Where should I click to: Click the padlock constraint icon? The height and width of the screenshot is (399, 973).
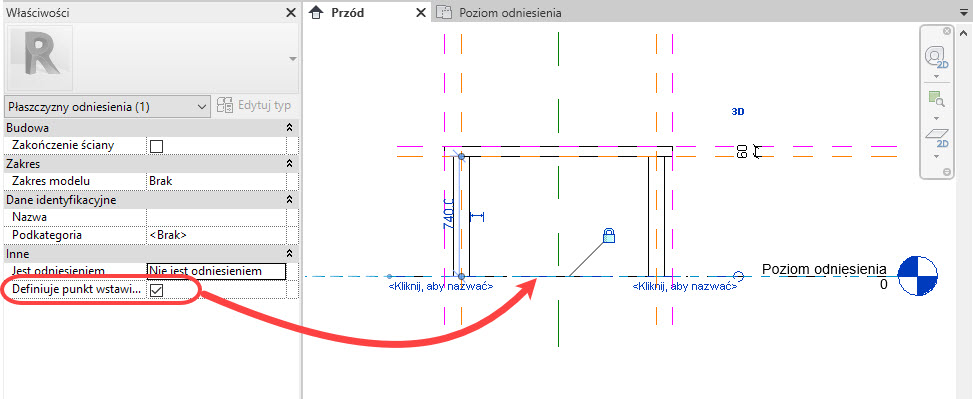click(x=609, y=235)
